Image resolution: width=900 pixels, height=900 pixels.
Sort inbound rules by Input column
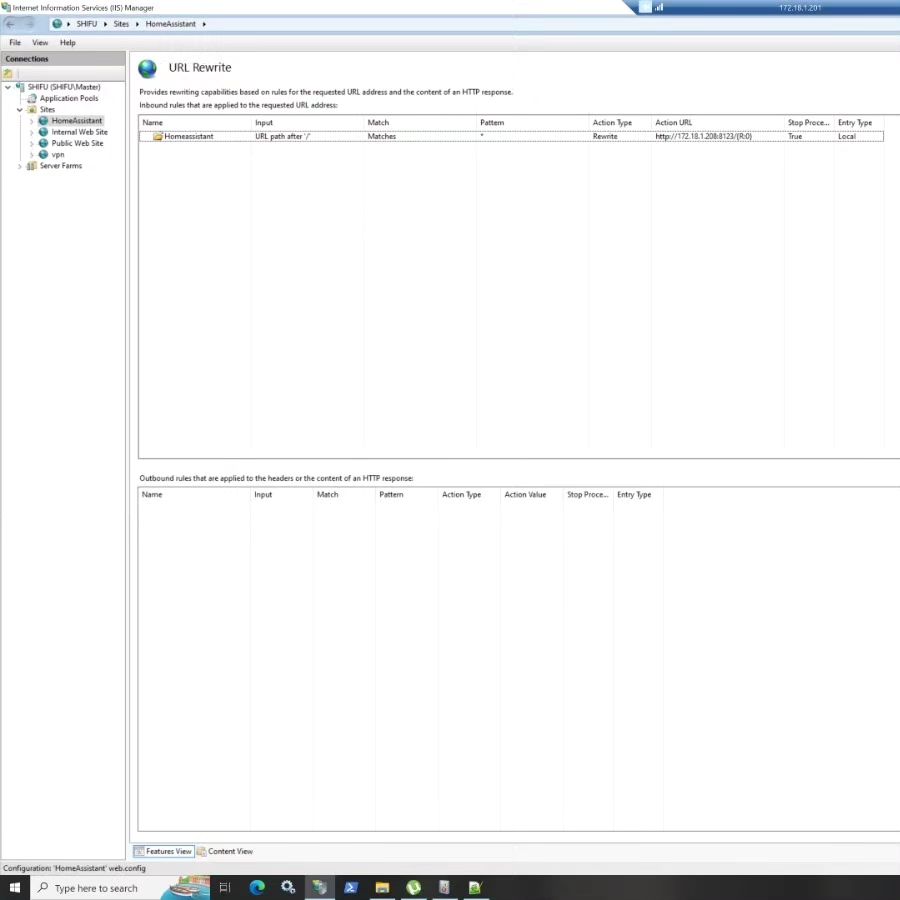pos(307,123)
